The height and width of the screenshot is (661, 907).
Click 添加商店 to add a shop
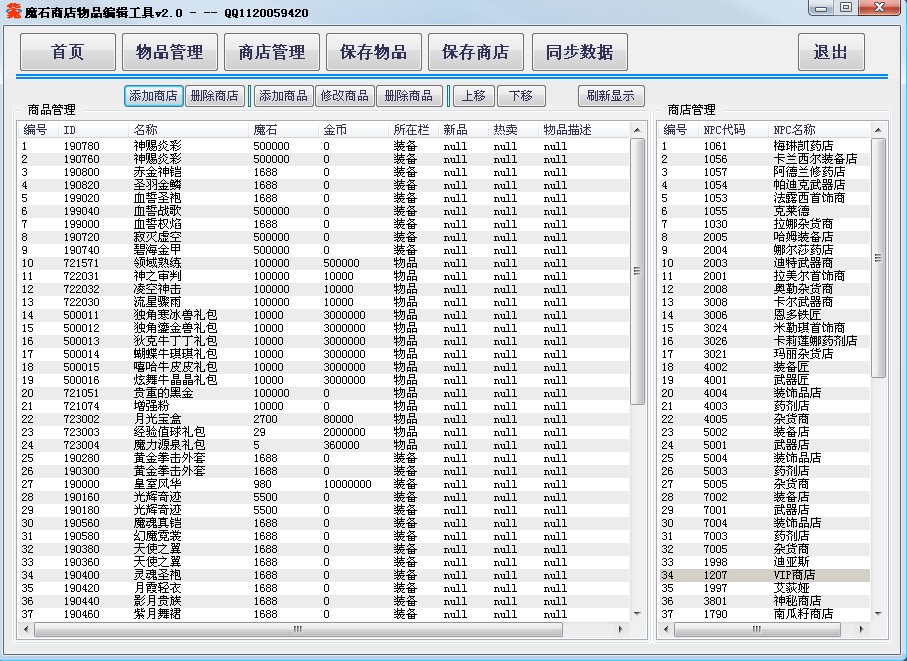(x=154, y=96)
